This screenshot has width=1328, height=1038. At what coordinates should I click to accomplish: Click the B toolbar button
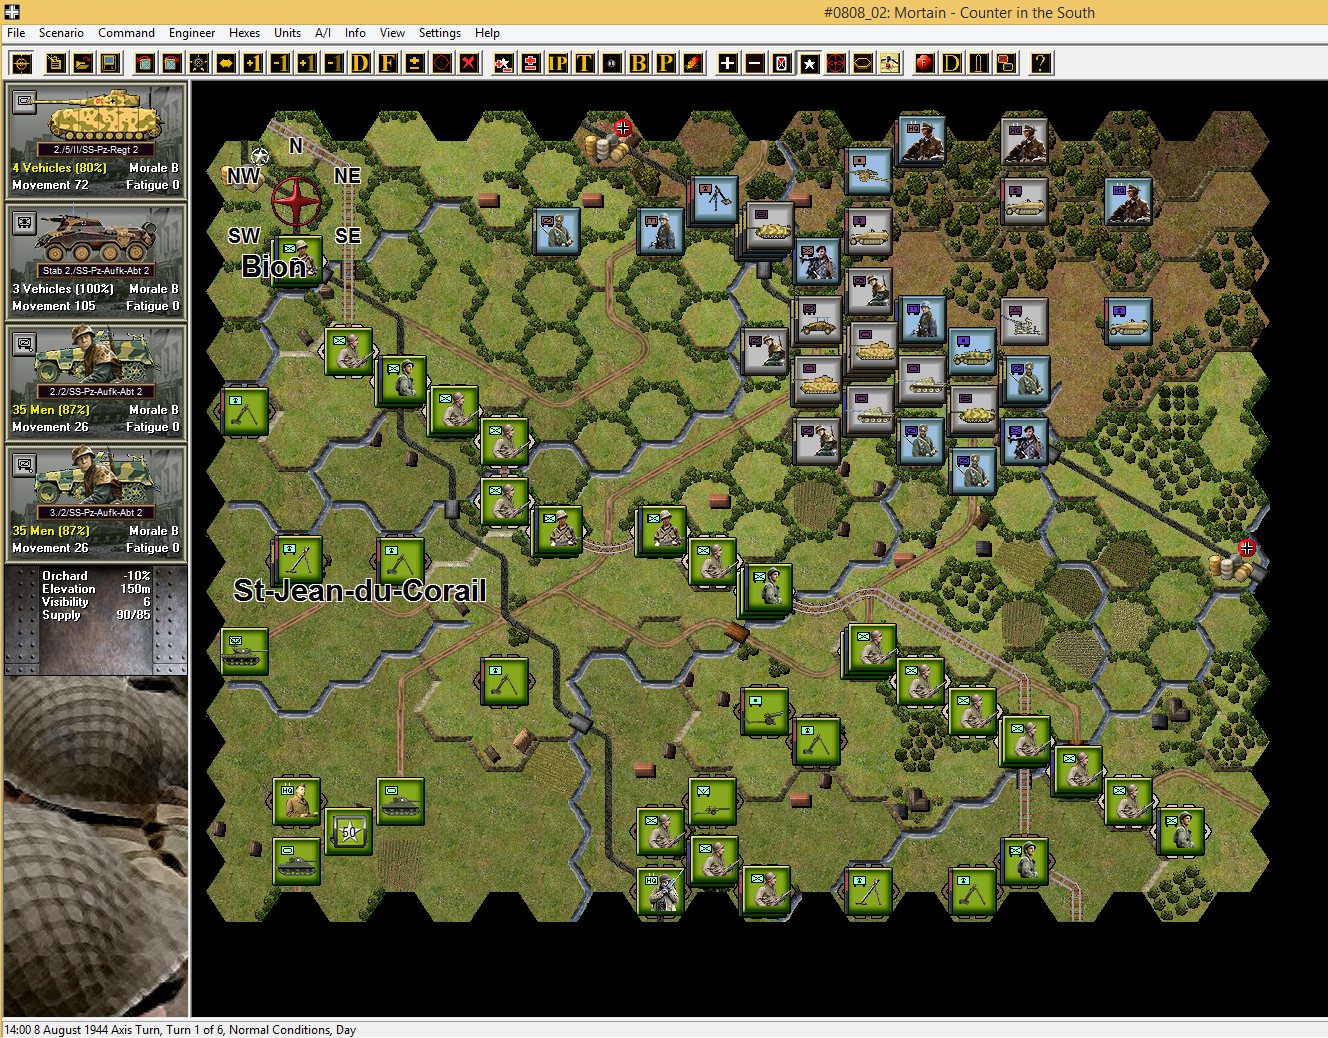(639, 64)
